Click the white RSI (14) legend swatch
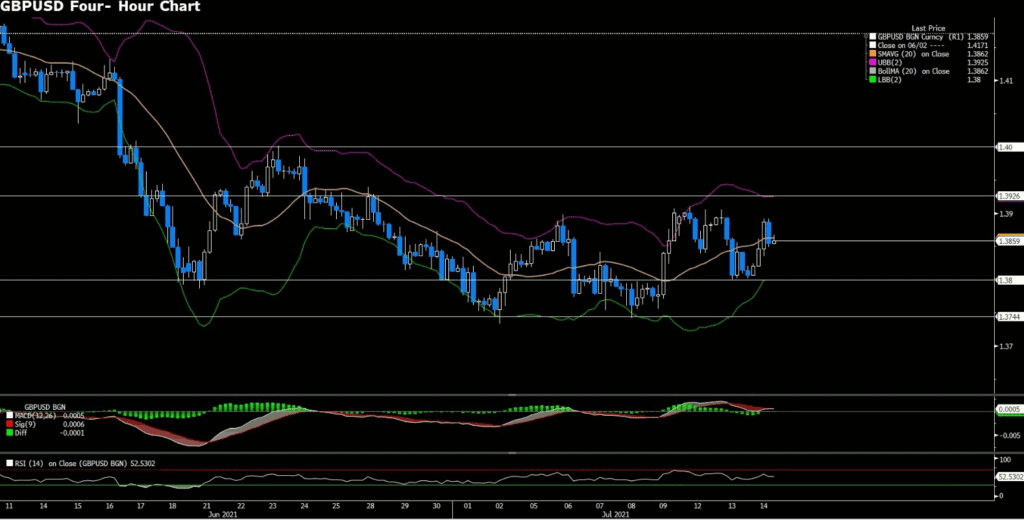Viewport: 1024px width, 520px height. (x=9, y=463)
